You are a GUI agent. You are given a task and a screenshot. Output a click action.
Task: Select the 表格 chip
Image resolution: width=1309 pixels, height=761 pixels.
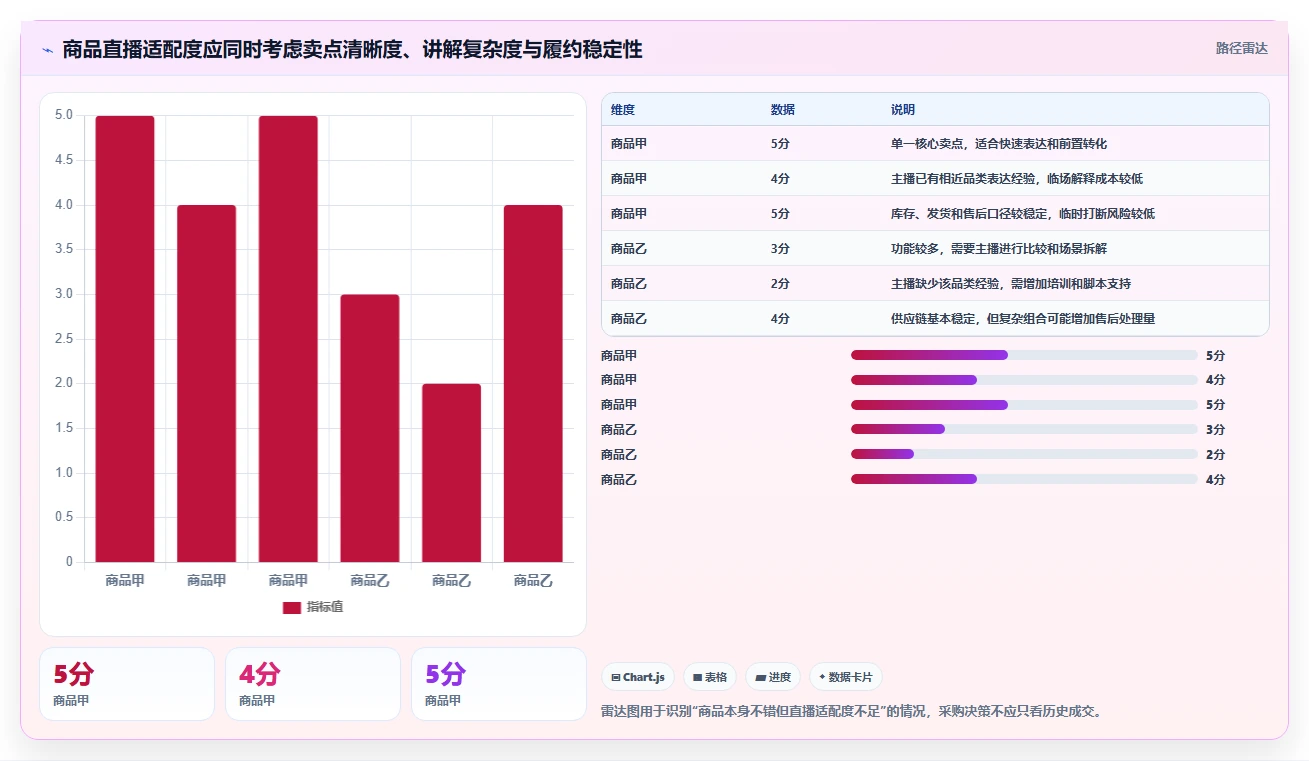tap(709, 677)
